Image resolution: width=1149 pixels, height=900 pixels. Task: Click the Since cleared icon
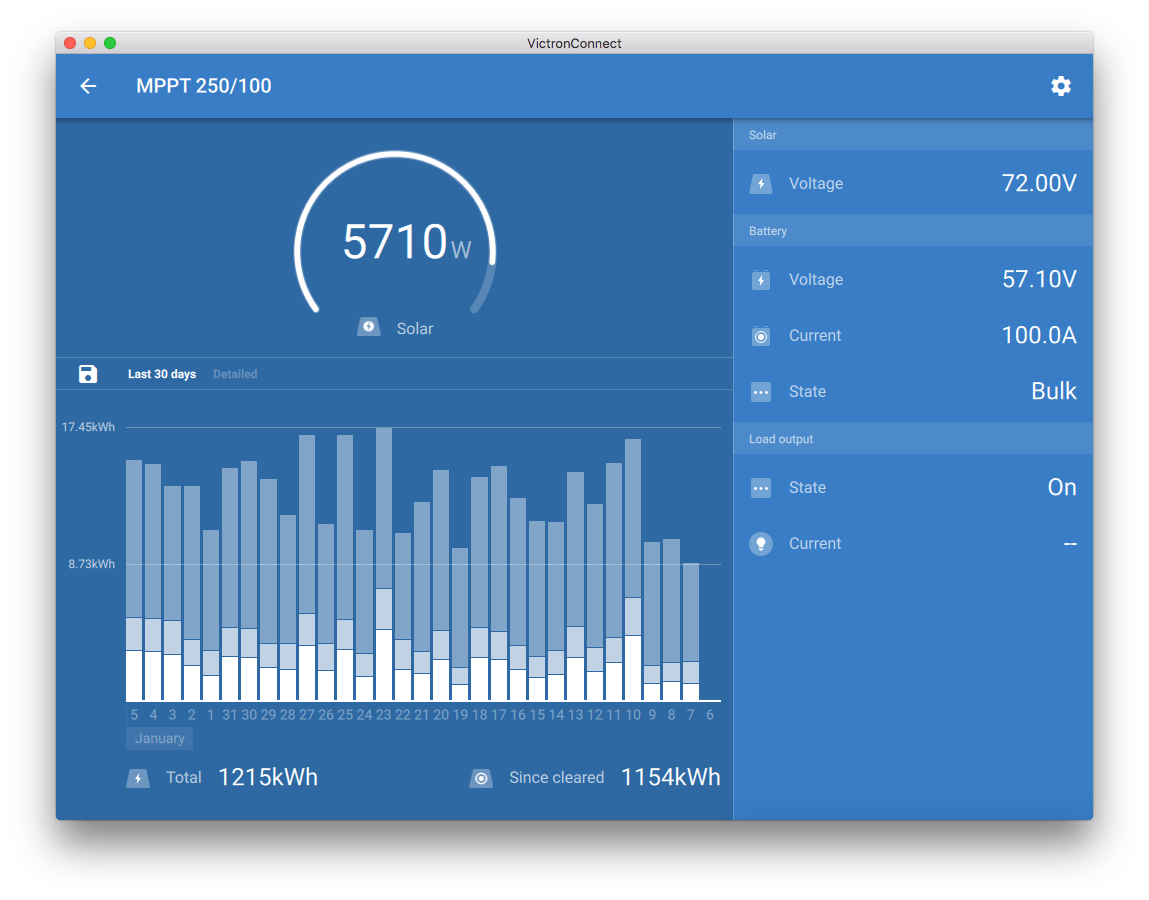(481, 778)
